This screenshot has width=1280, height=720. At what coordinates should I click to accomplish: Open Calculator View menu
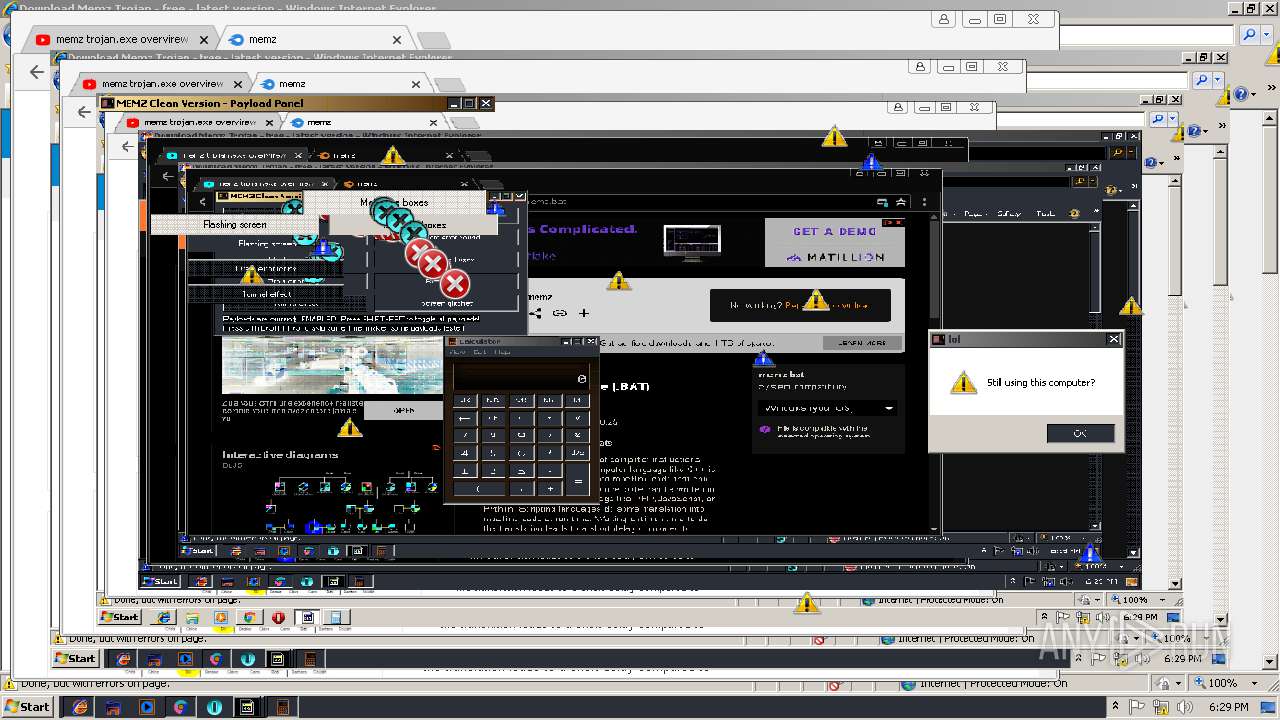click(x=456, y=352)
